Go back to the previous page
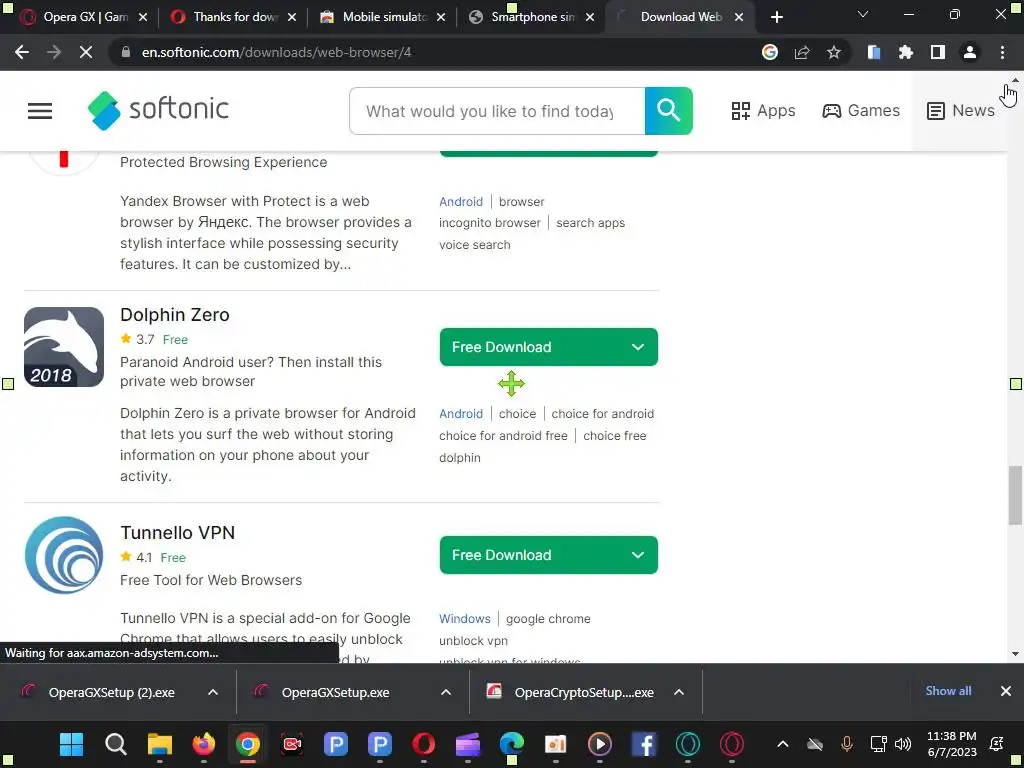 pos(22,52)
